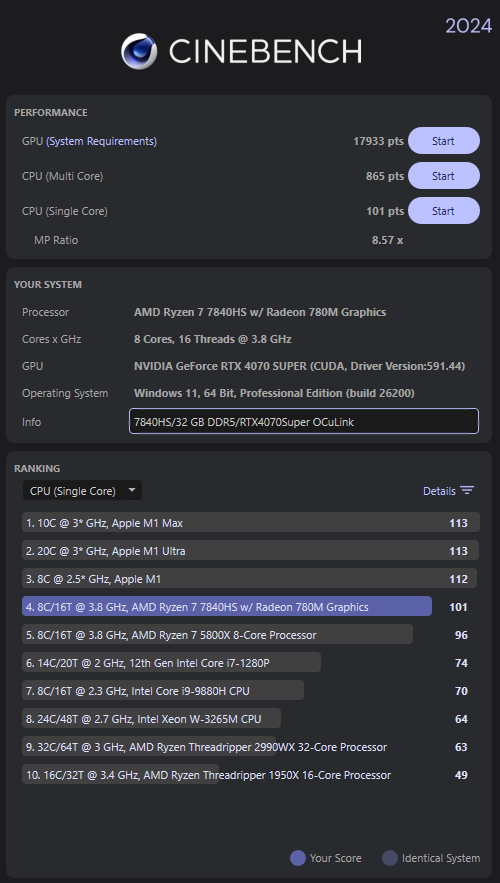Open the CPU (Single Core) ranking dropdown
The image size is (500, 883).
(x=82, y=490)
